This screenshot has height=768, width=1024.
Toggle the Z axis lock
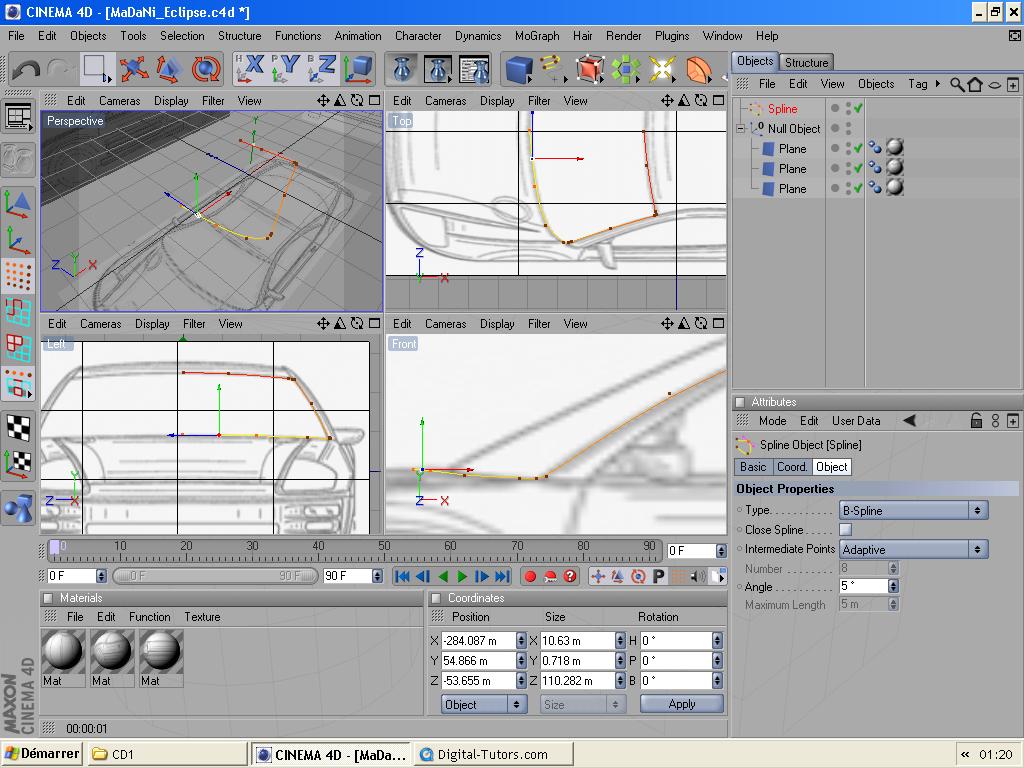[x=321, y=69]
